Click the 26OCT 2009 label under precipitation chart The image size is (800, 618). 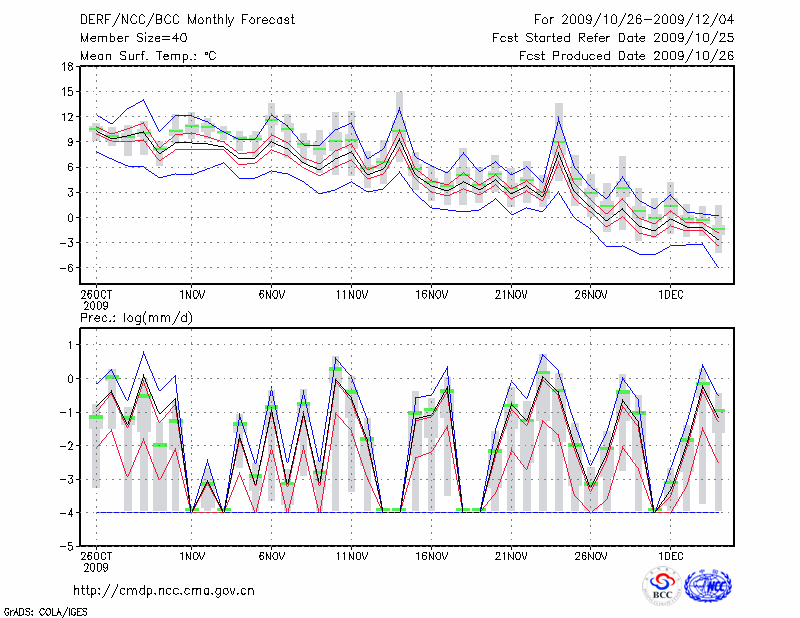point(95,560)
